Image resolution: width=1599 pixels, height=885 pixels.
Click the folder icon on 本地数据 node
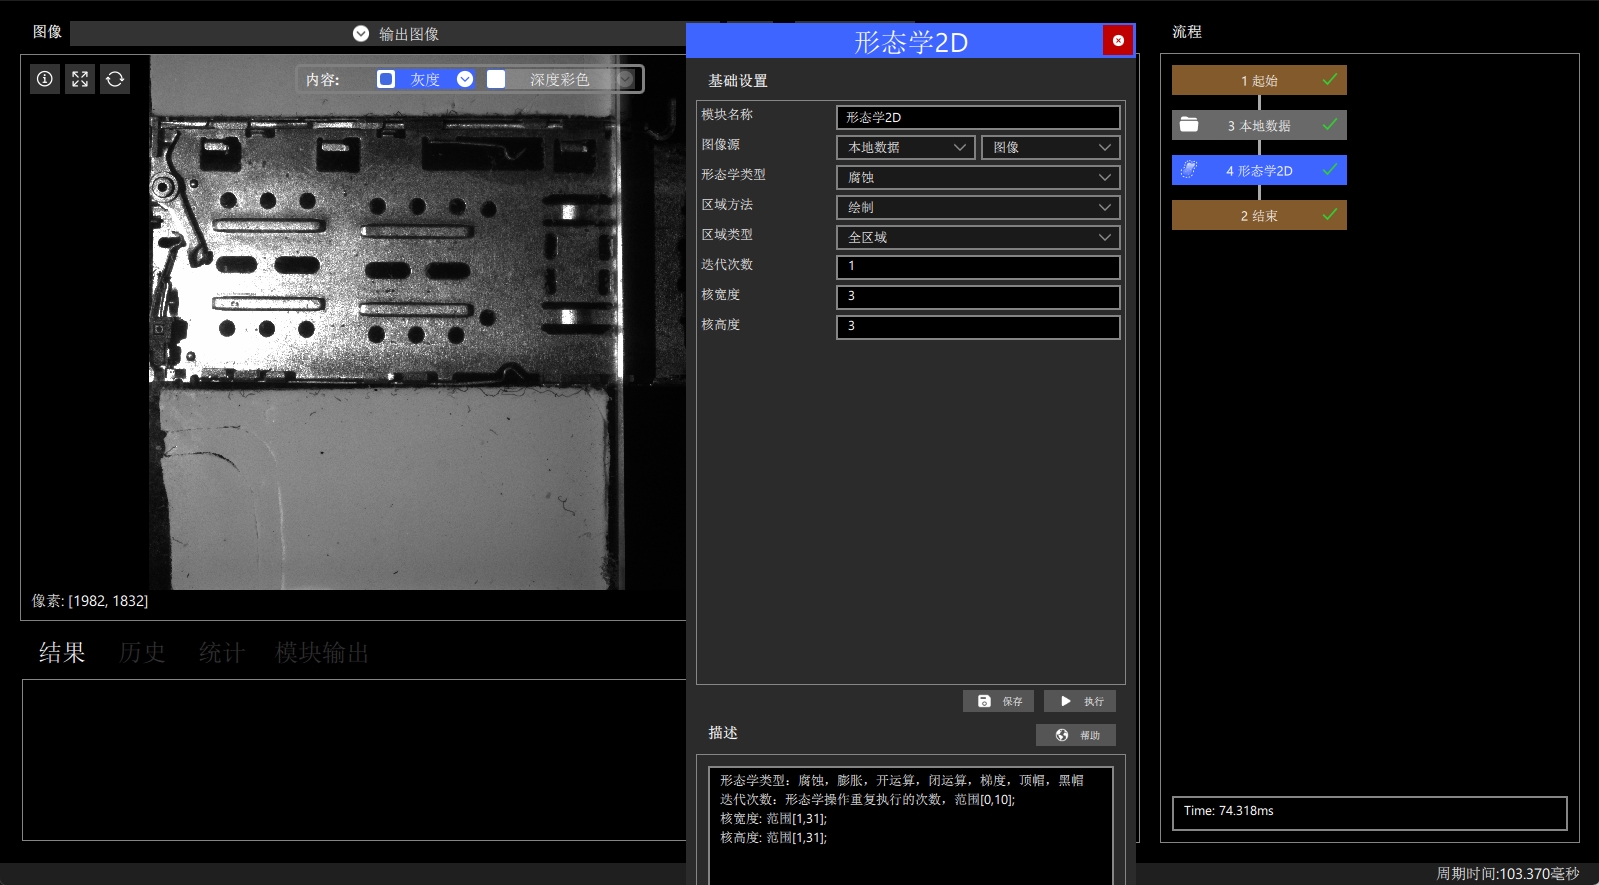1189,125
